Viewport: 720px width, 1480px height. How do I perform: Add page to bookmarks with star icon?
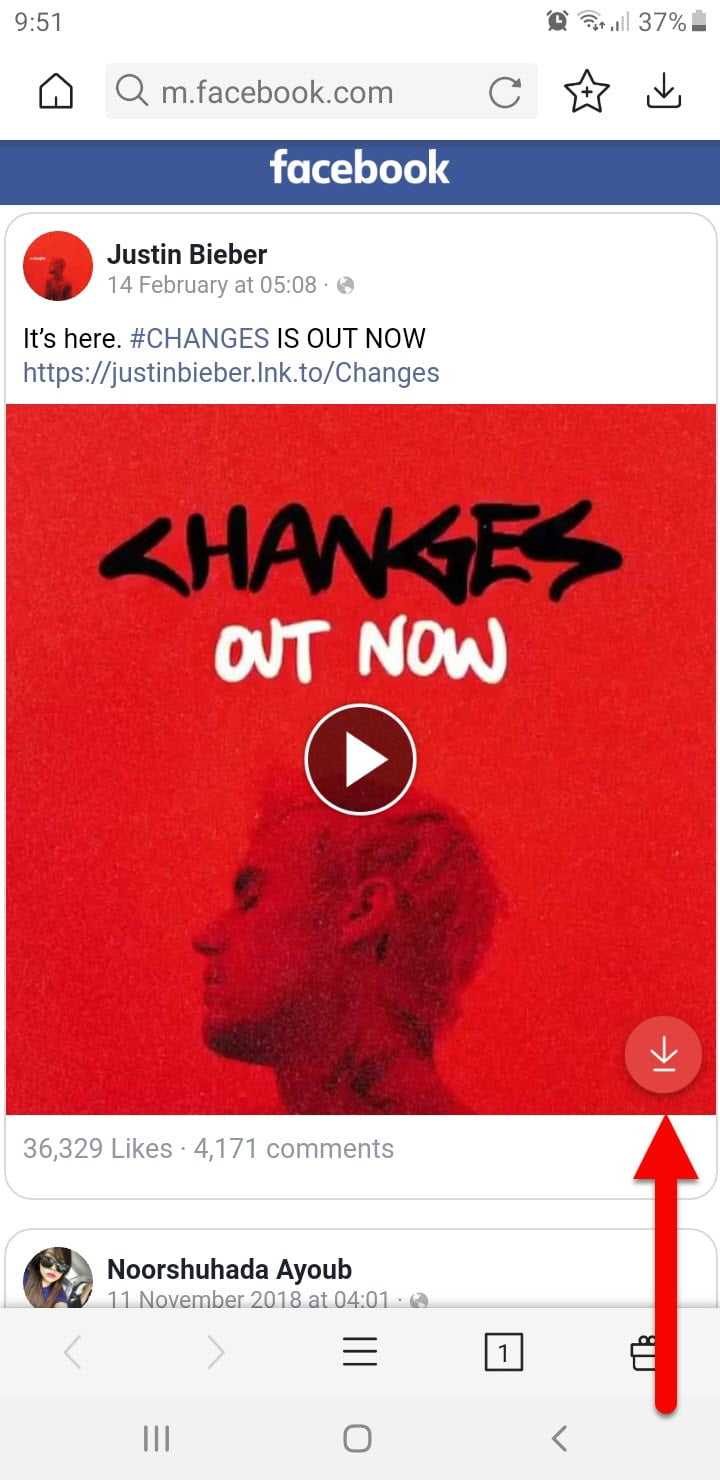tap(586, 93)
